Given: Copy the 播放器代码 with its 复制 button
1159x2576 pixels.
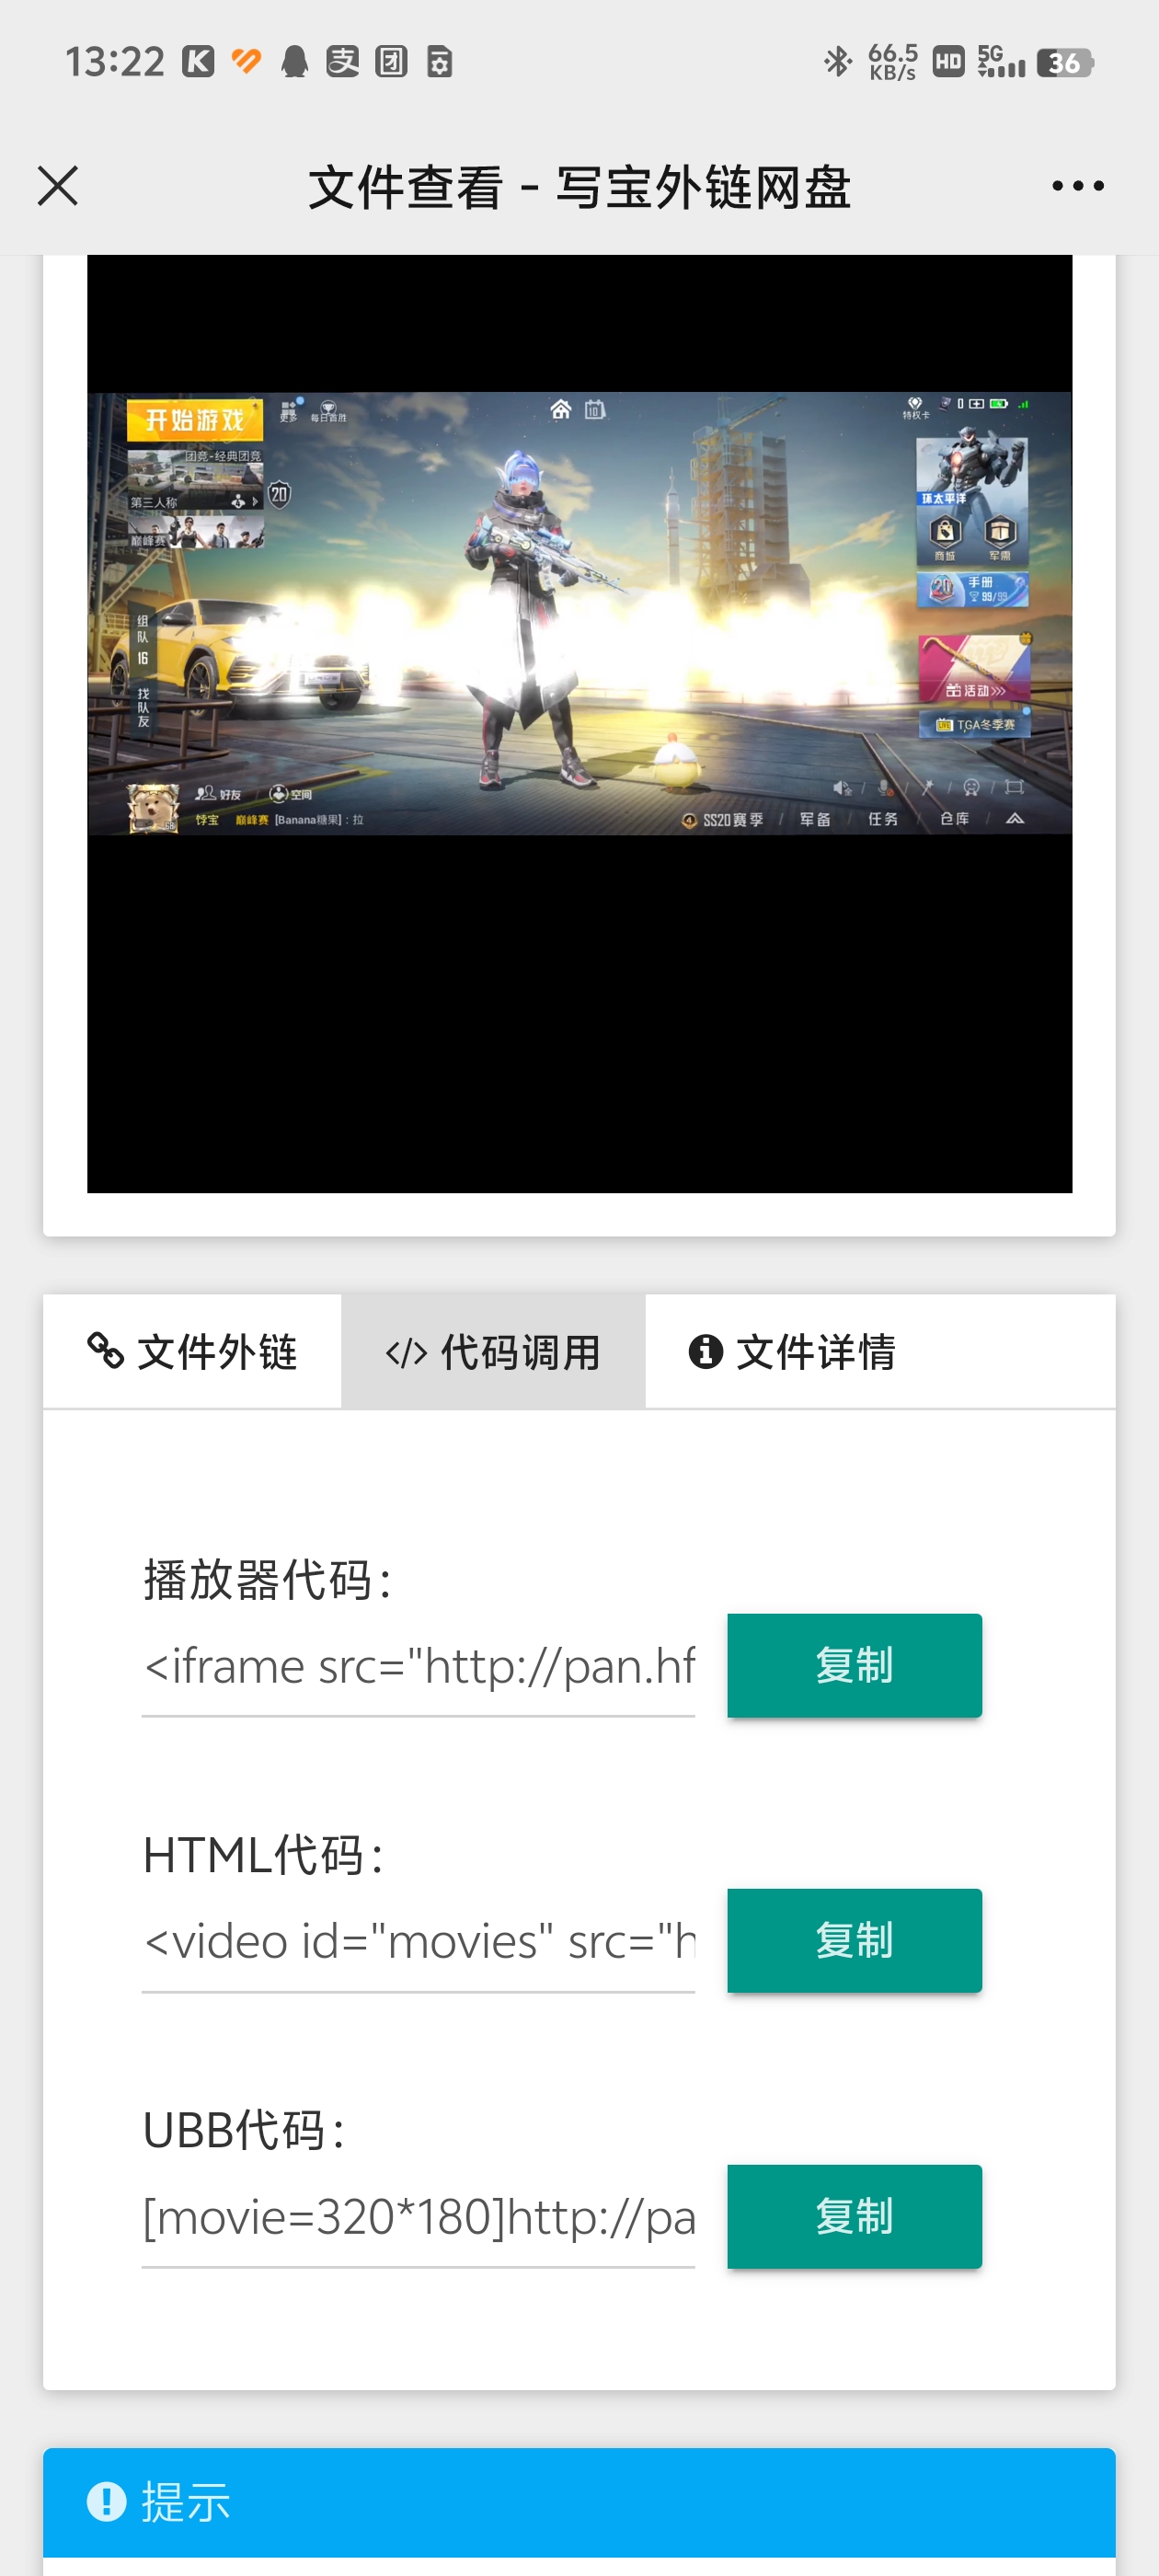Looking at the screenshot, I should [854, 1665].
